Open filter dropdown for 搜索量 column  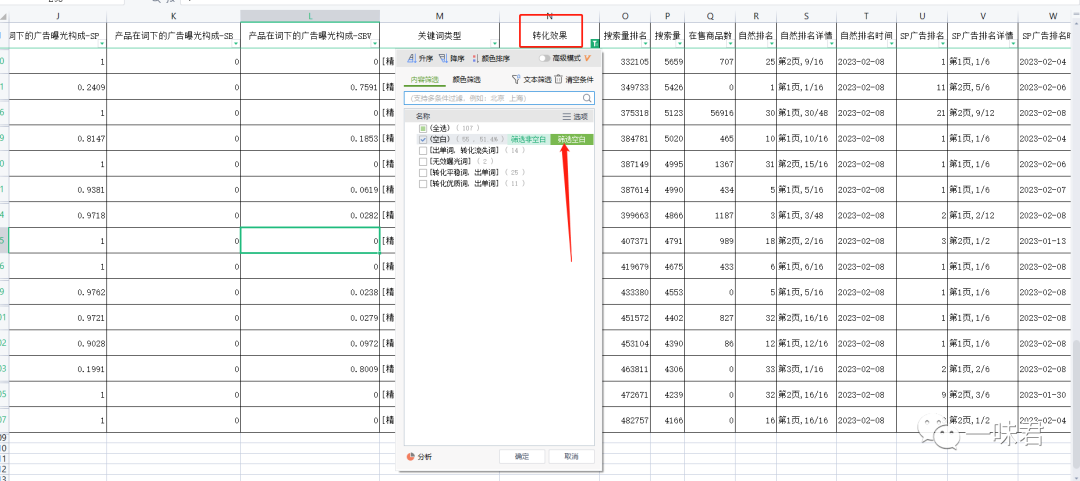pyautogui.click(x=681, y=43)
